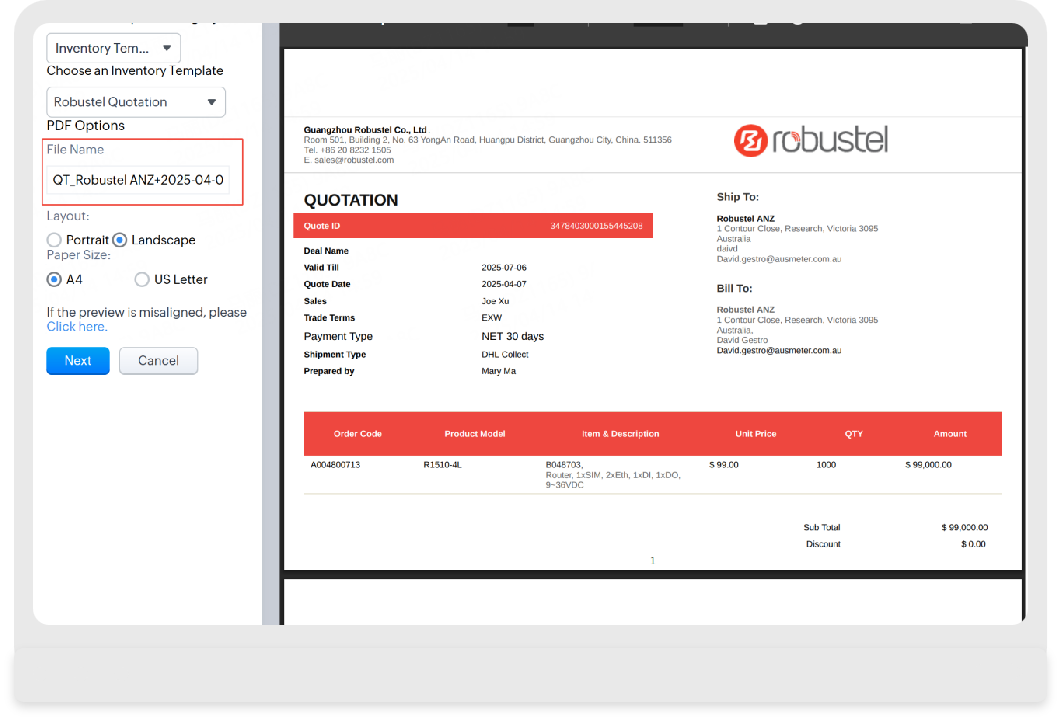
Task: Follow the 'Click here' misaligned preview link
Action: click(76, 327)
